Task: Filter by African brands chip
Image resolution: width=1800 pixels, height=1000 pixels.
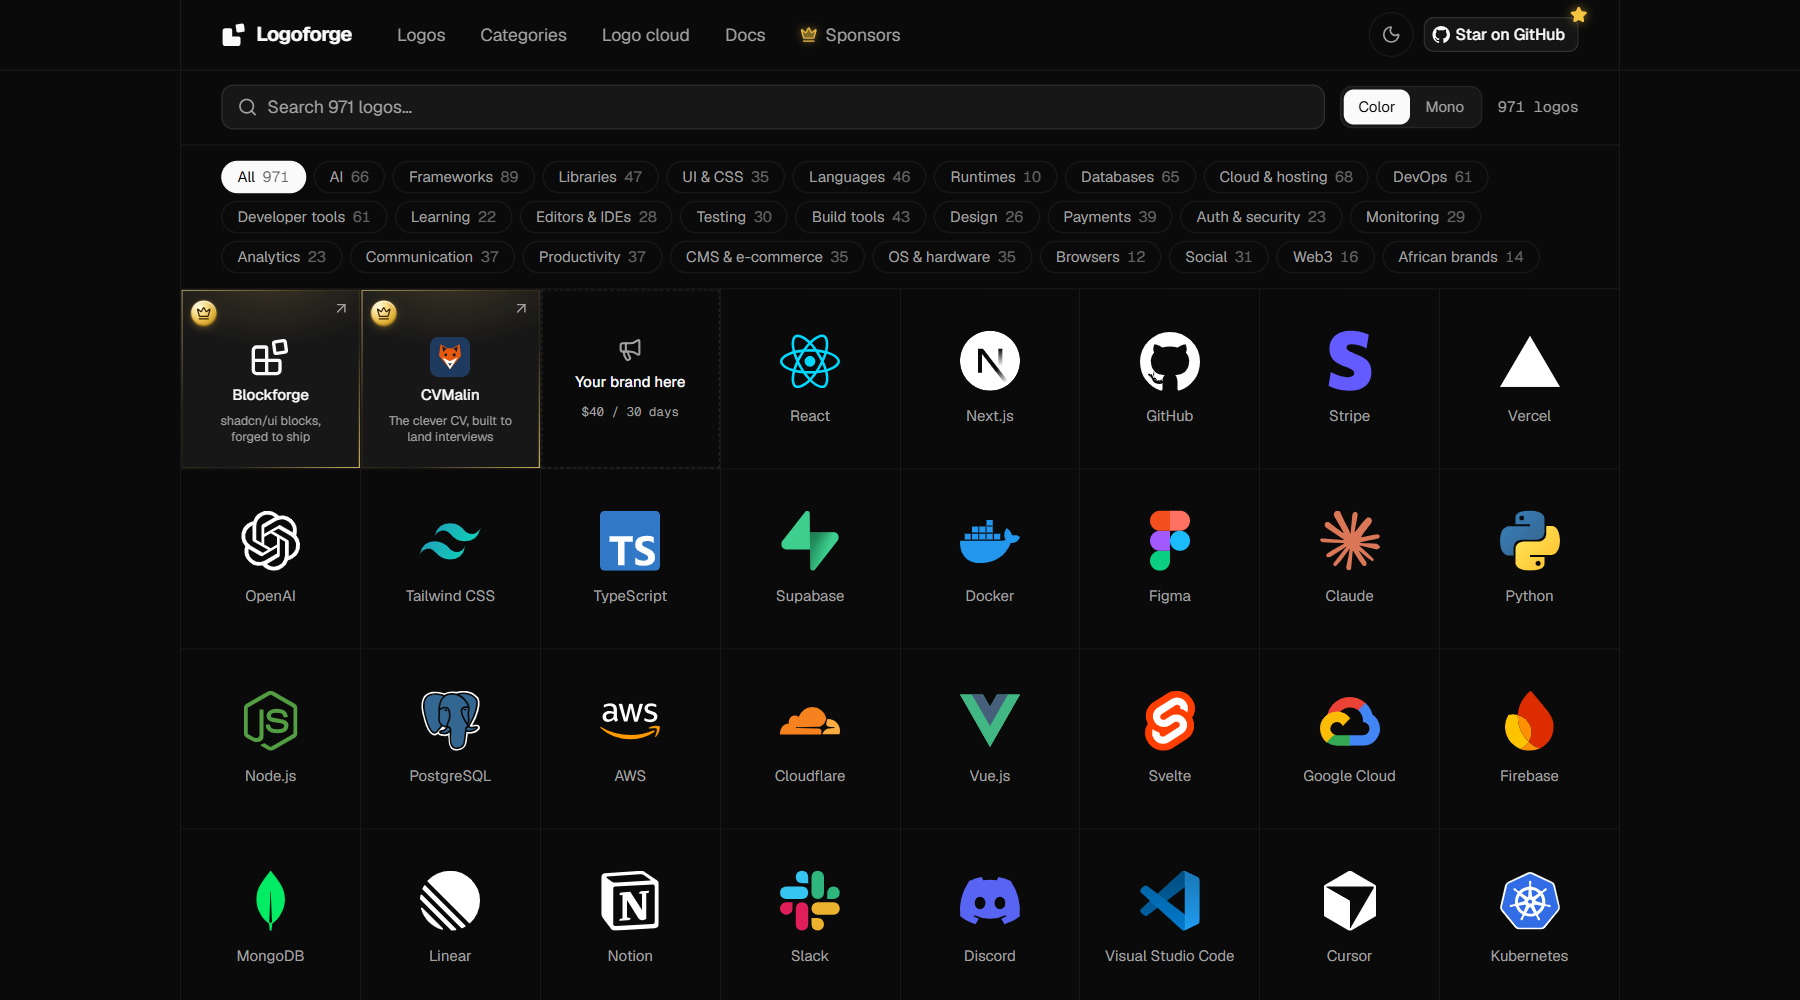Action: tap(1460, 257)
